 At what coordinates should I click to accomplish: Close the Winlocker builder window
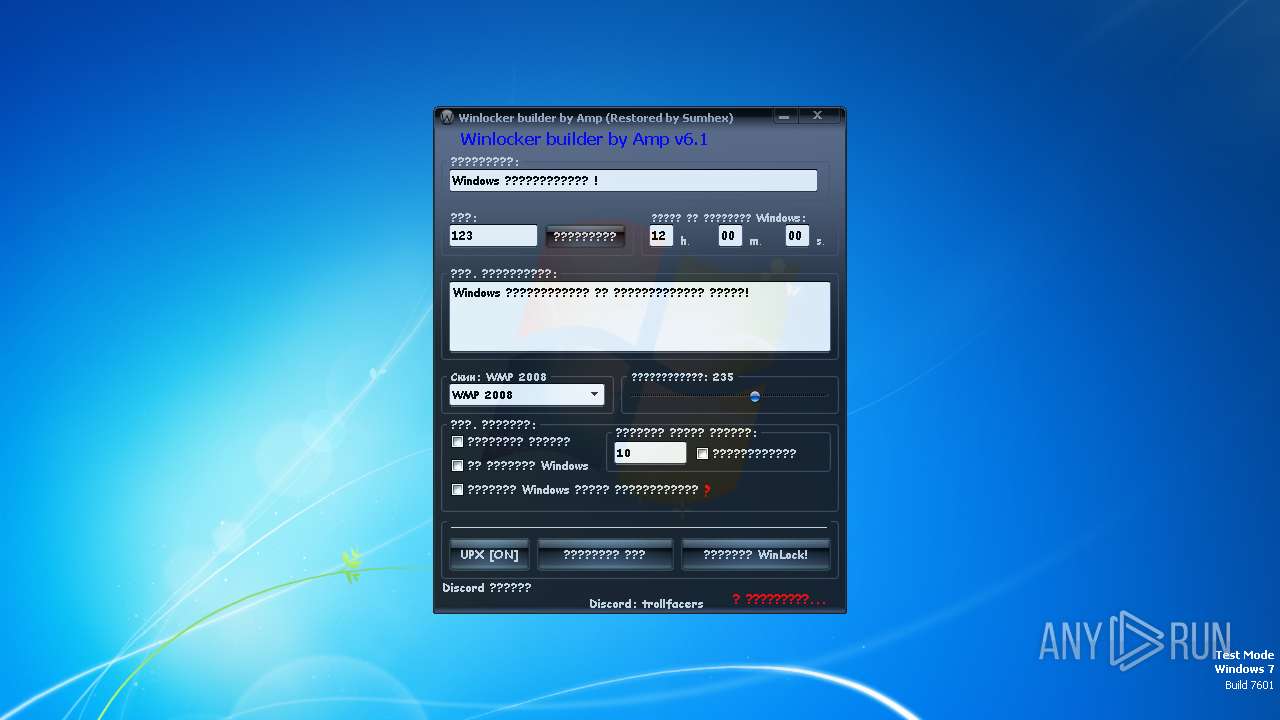(818, 116)
